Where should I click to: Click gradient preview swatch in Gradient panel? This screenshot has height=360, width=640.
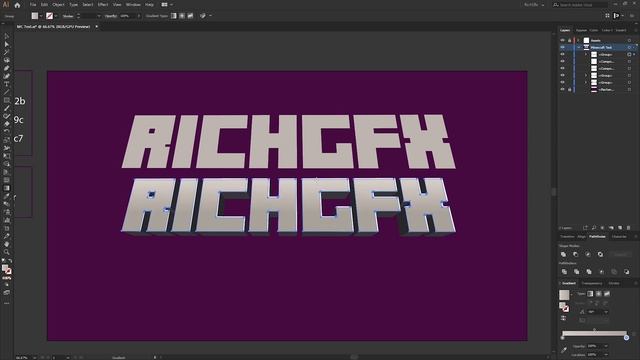[x=564, y=295]
